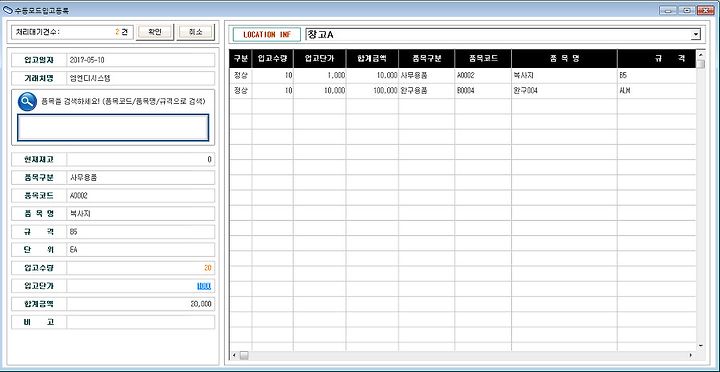
Task: Click the 100,000 total cell
Action: 372,91
